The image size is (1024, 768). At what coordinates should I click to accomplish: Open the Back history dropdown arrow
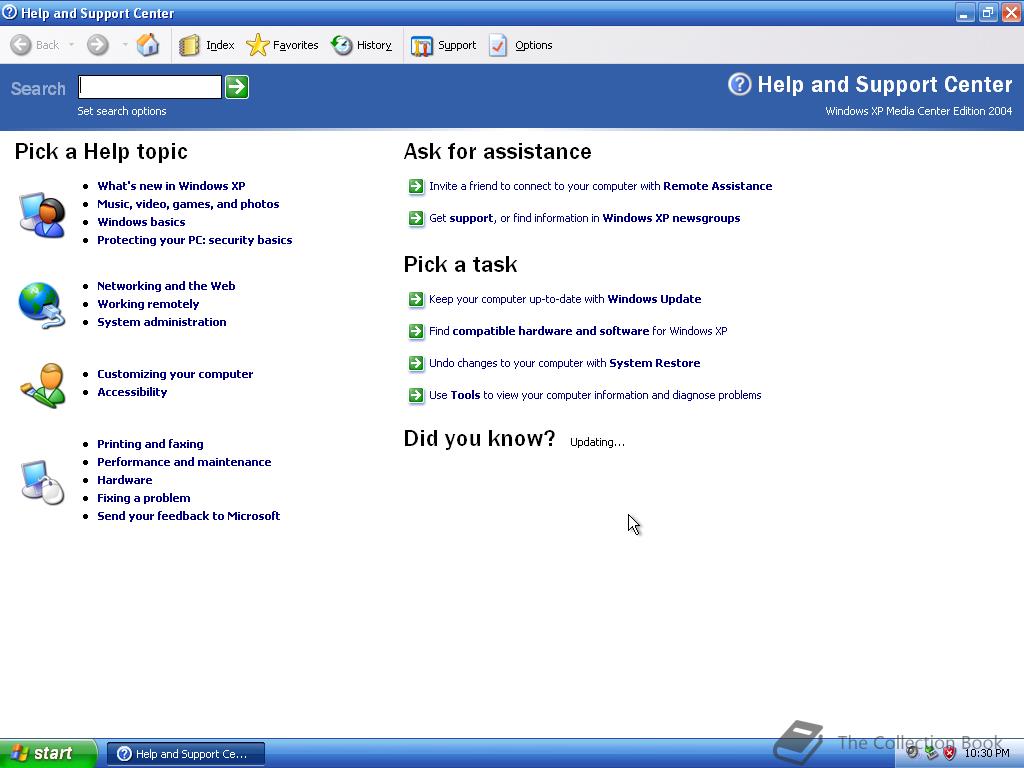pos(71,45)
